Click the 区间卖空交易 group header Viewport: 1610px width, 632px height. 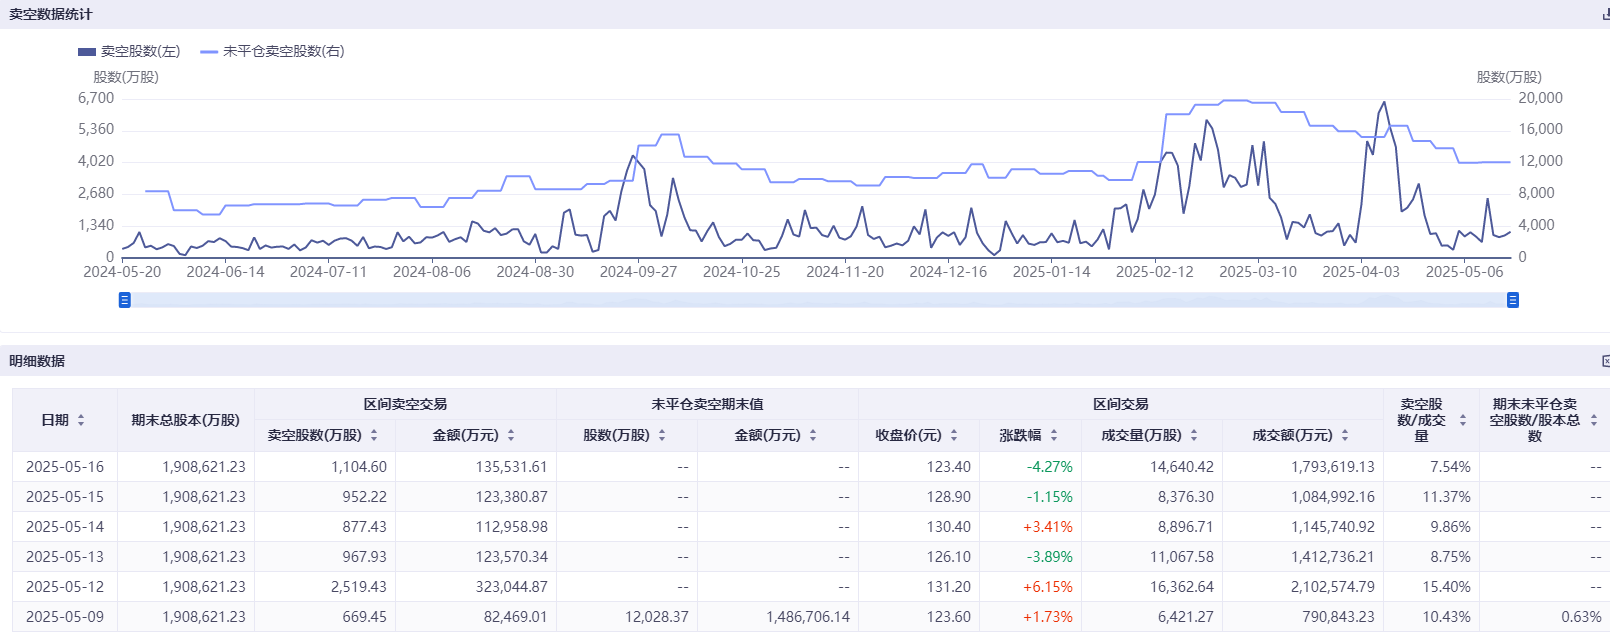(x=405, y=404)
